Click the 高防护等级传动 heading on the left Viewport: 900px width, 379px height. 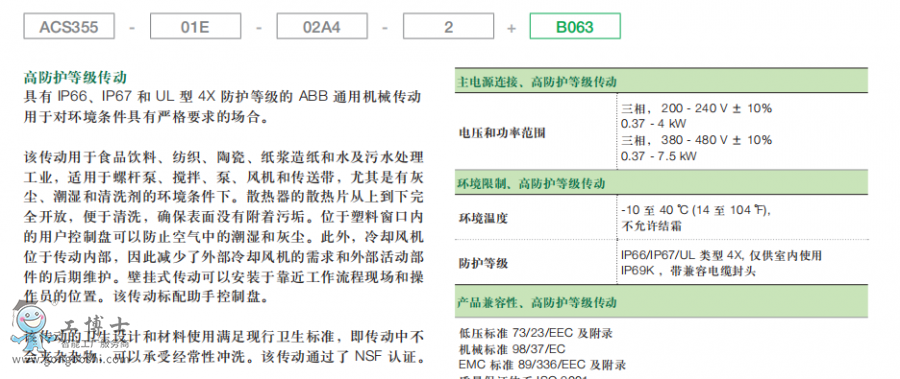pyautogui.click(x=75, y=77)
